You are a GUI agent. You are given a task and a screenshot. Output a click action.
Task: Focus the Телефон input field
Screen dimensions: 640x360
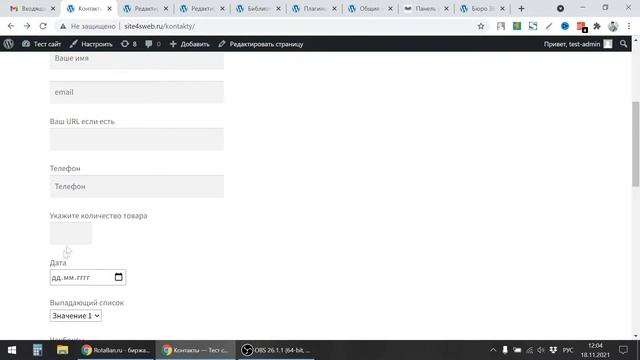tap(137, 187)
